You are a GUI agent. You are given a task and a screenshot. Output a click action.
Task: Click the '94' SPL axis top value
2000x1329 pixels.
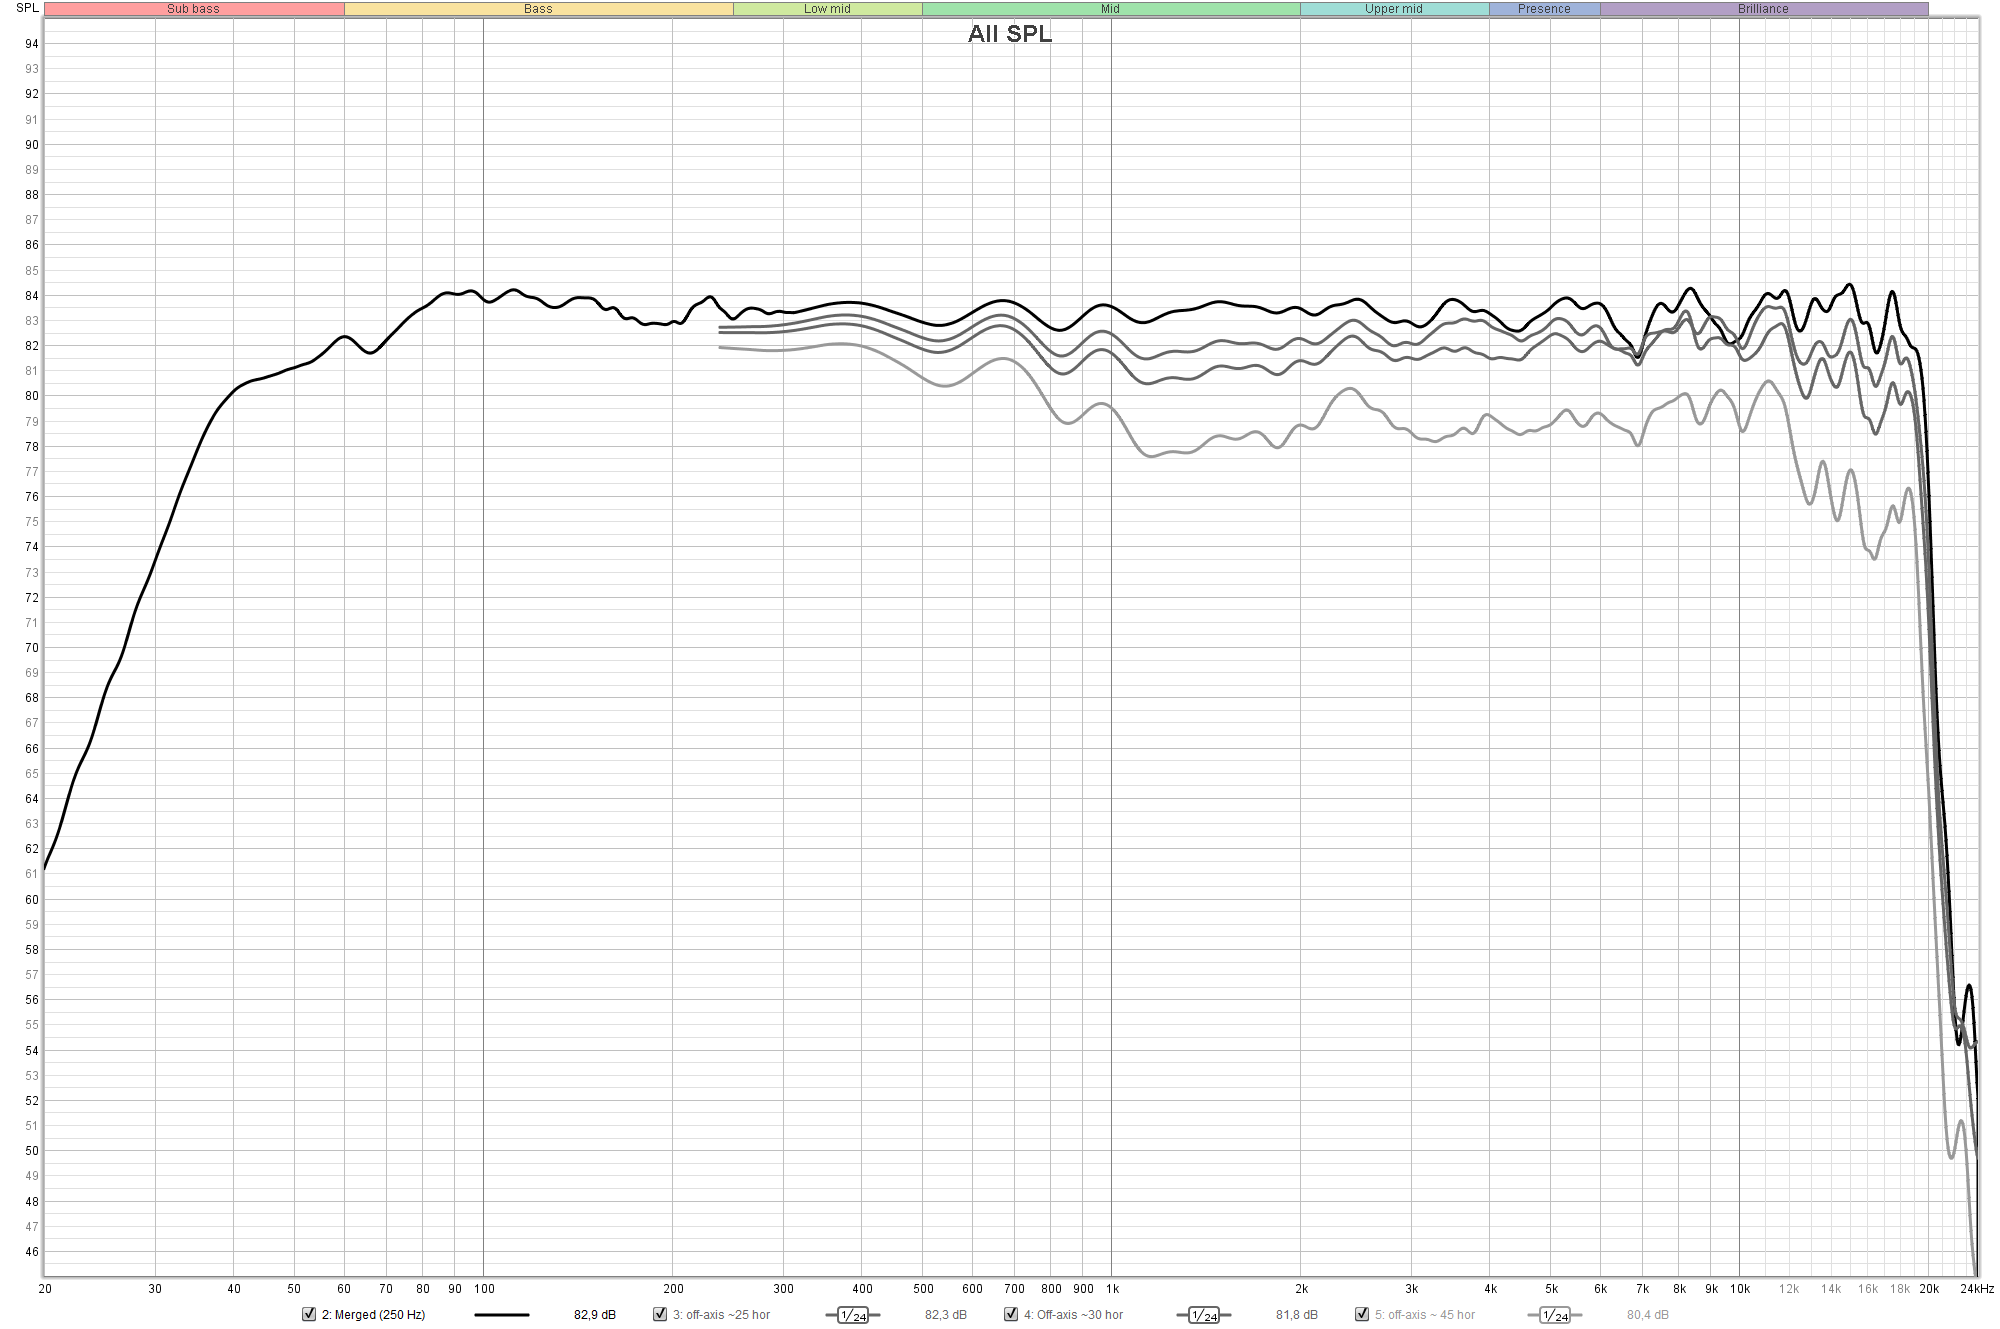(32, 44)
